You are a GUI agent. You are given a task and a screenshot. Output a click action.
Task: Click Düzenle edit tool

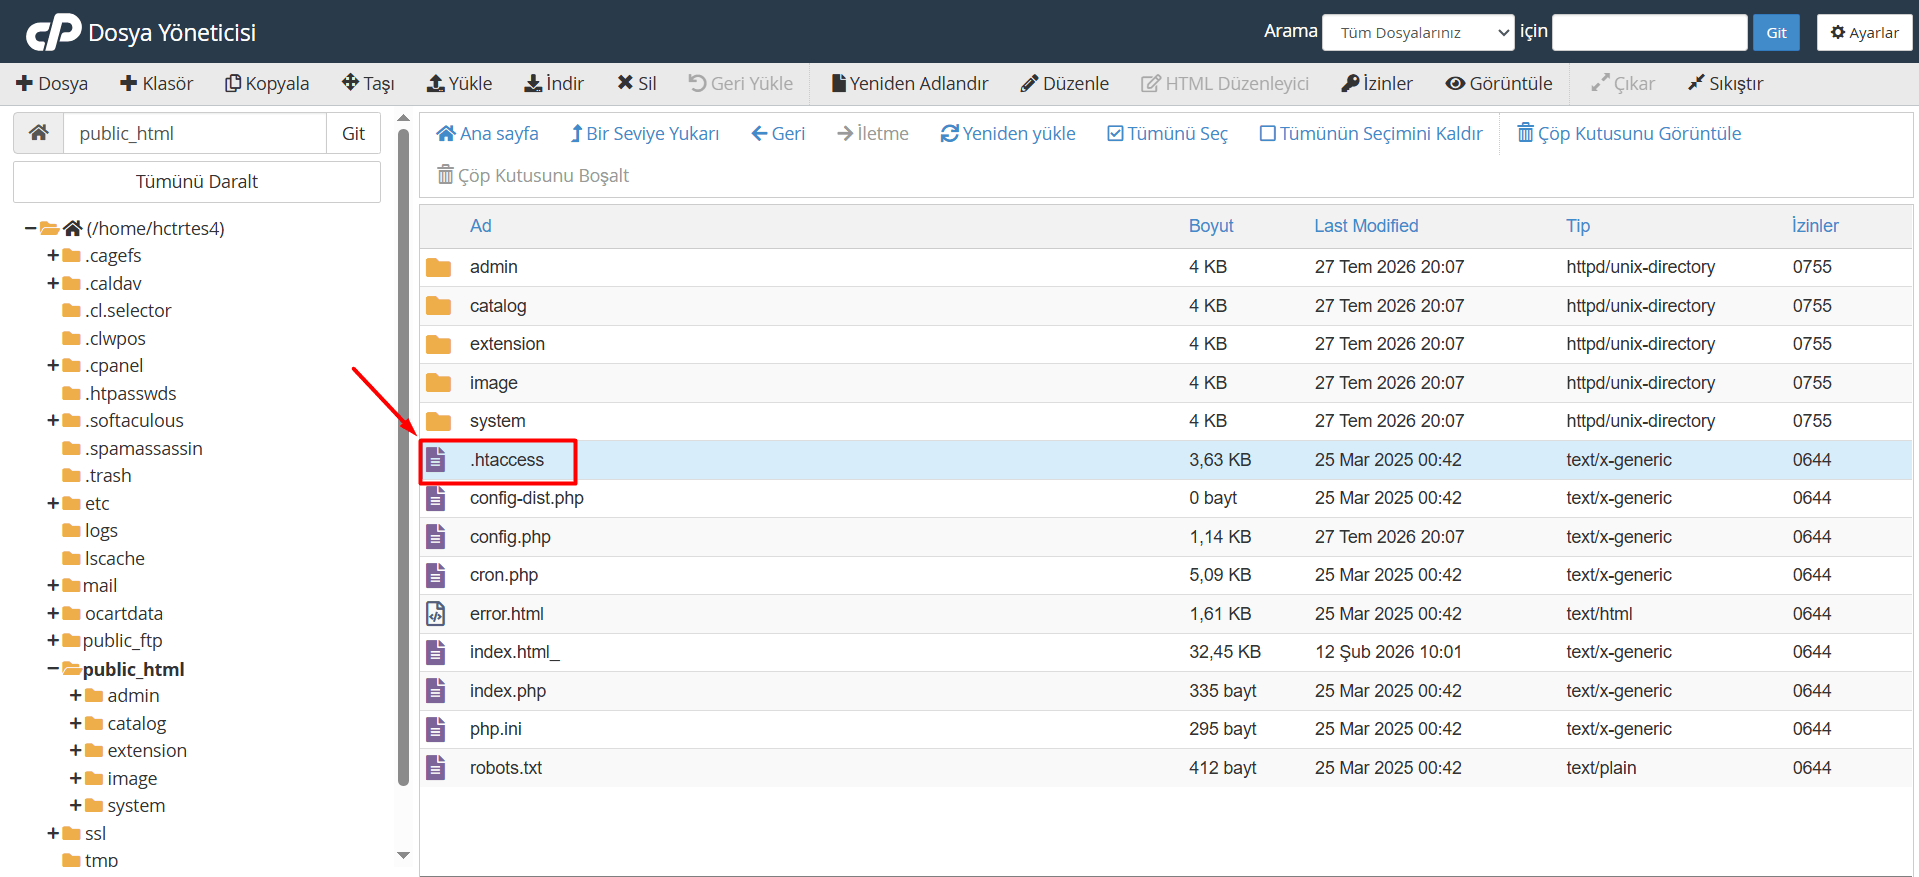pos(1065,83)
